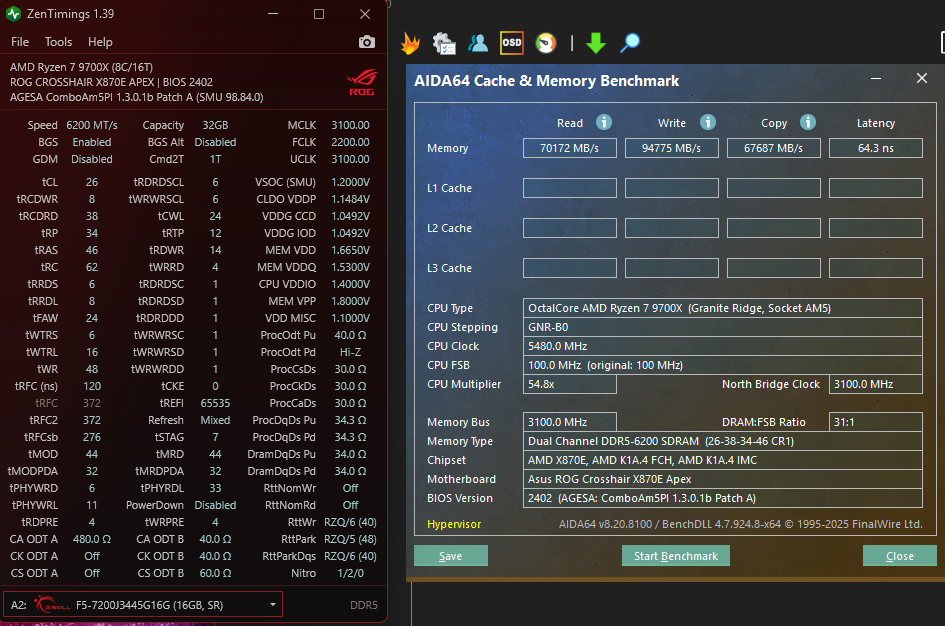
Task: Click the tREFI value 65535
Action: point(215,403)
